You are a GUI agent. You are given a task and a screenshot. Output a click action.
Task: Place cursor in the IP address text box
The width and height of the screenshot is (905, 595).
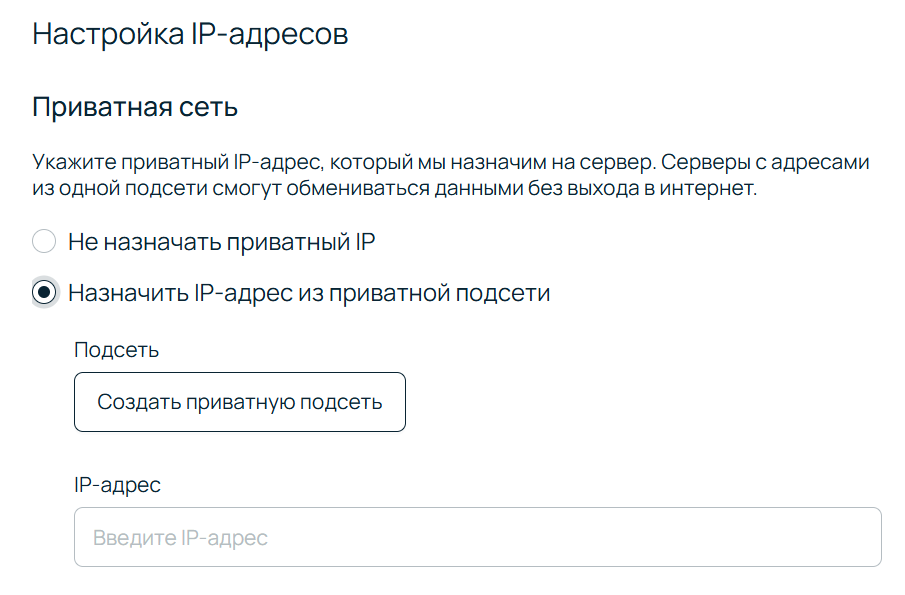pos(477,538)
